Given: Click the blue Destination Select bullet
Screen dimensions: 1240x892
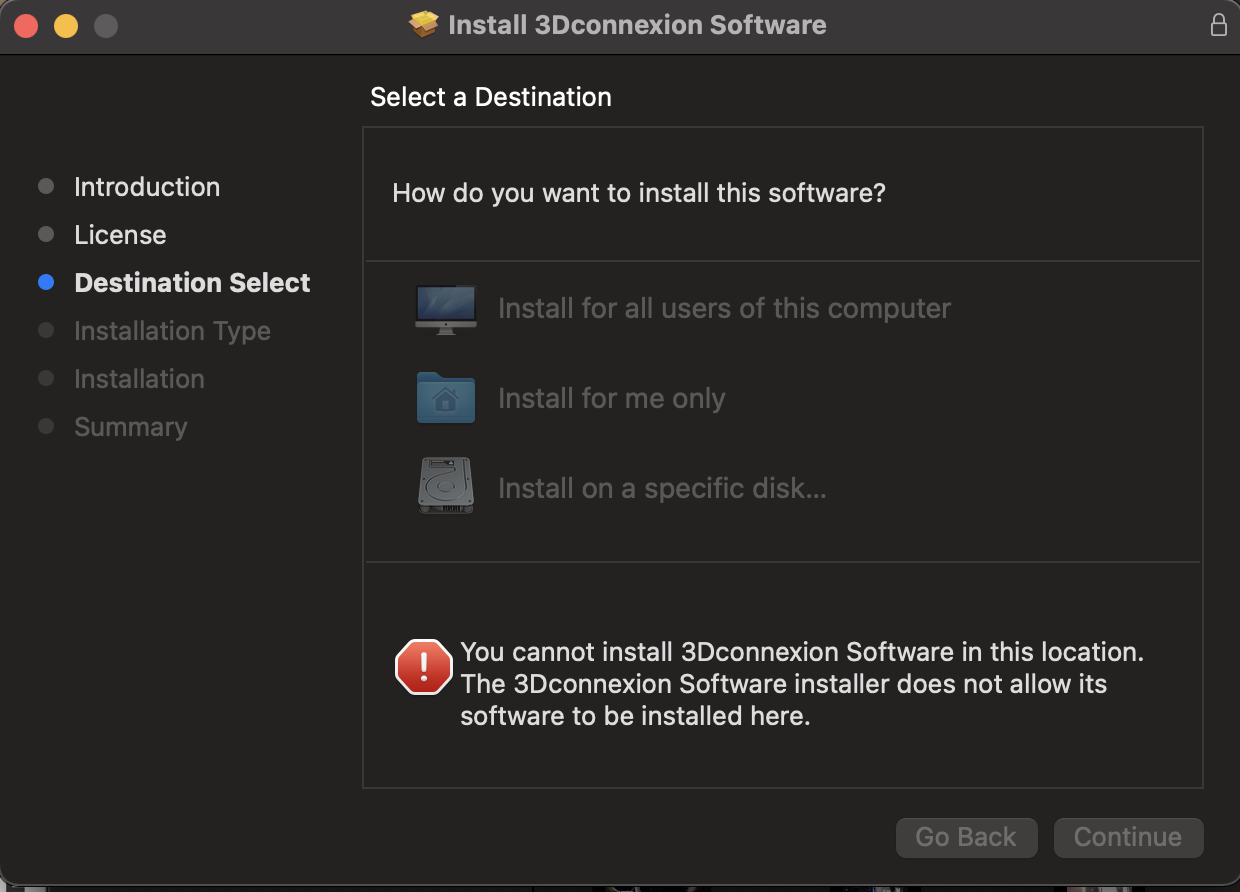Looking at the screenshot, I should coord(46,283).
